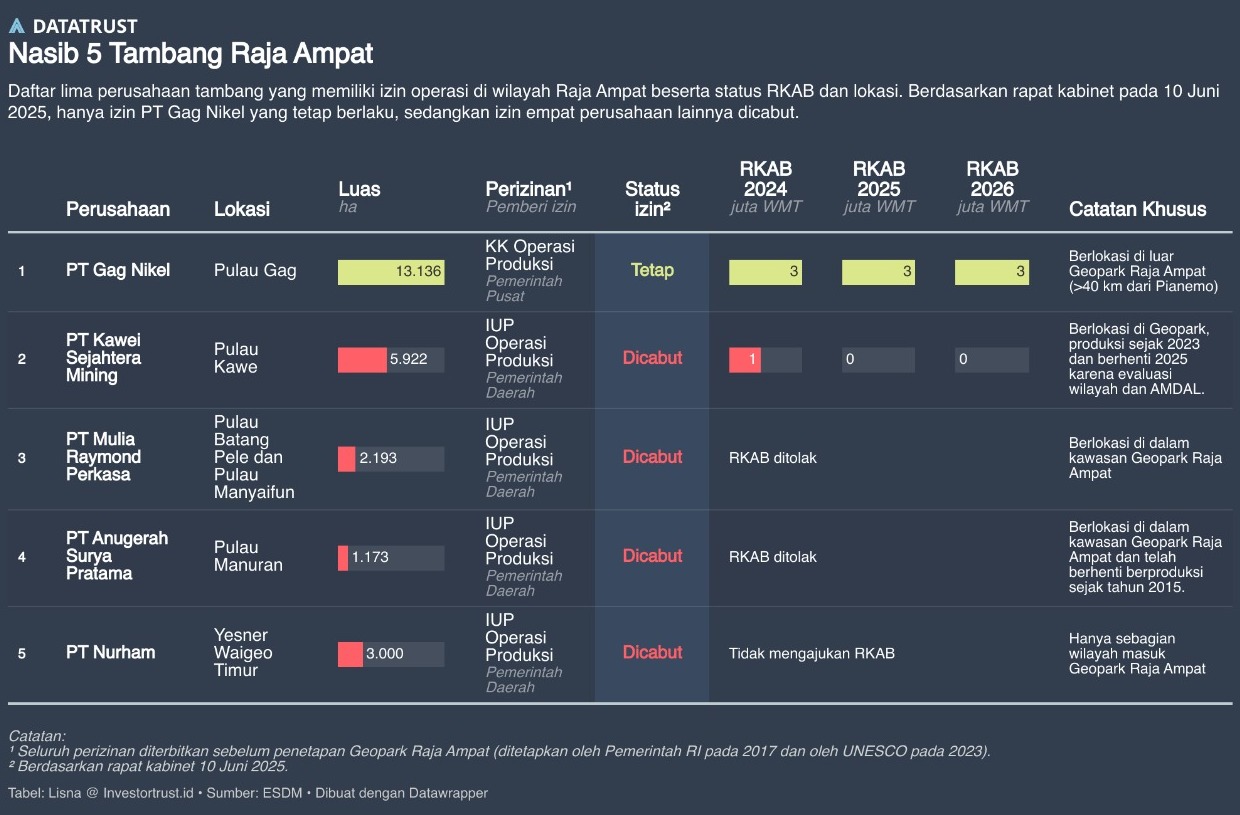
Task: Select the Tetap status cell
Action: pos(652,270)
